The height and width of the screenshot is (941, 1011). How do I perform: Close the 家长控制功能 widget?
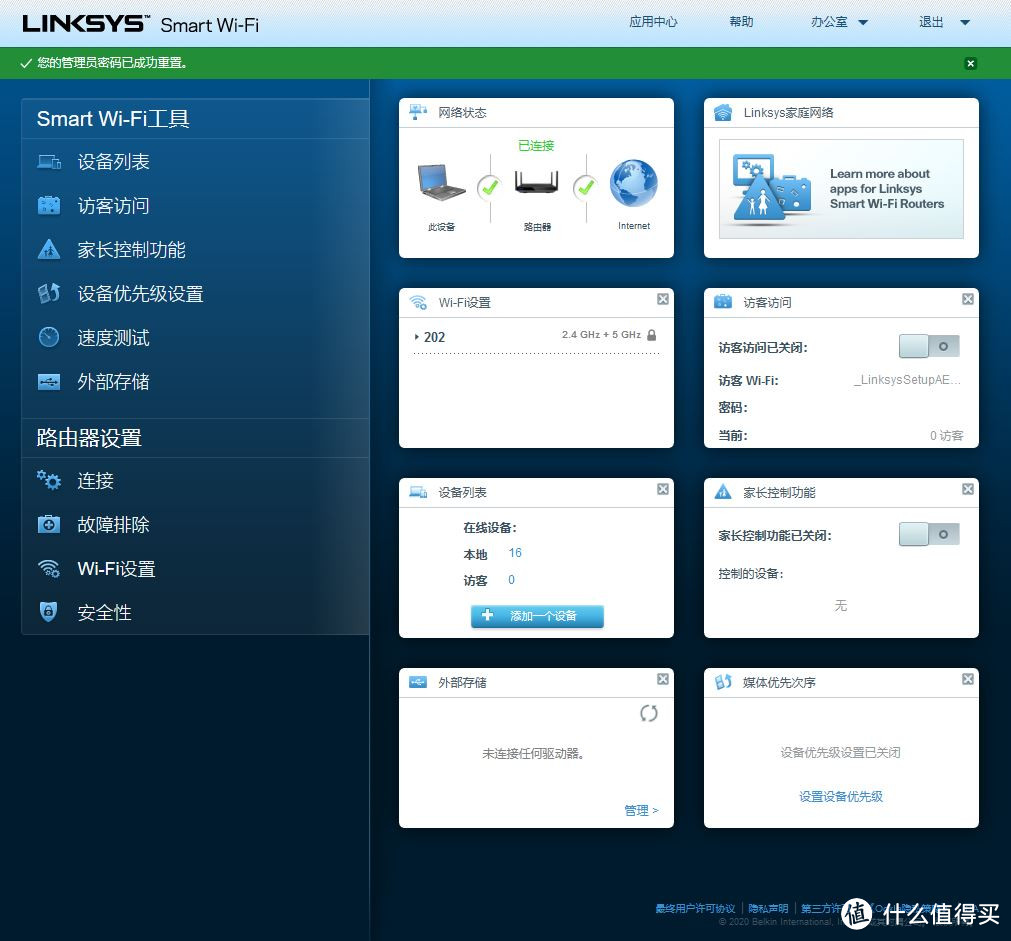point(968,489)
